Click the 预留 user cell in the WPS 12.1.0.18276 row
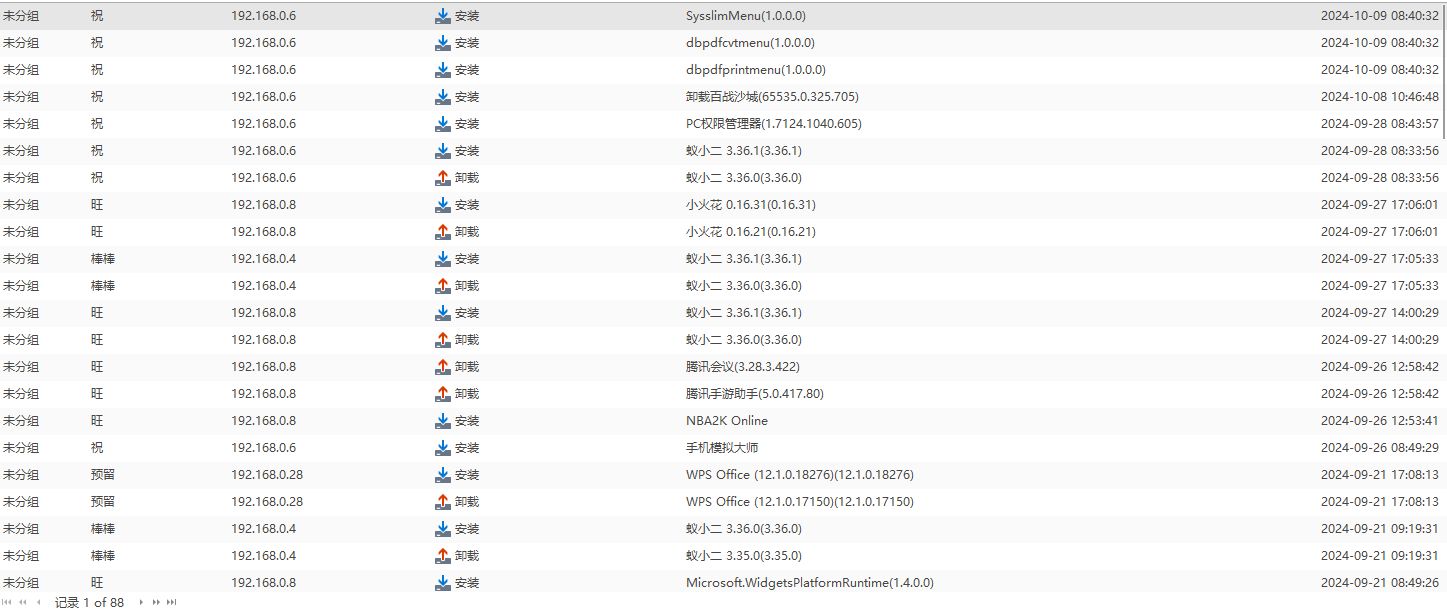 click(x=103, y=475)
